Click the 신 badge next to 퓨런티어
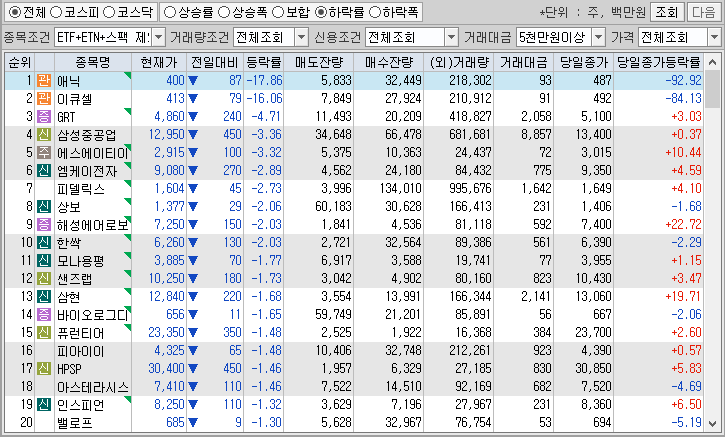The width and height of the screenshot is (725, 437). [44, 332]
